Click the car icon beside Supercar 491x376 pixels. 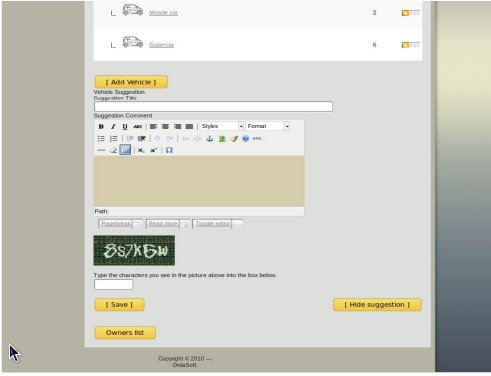pyautogui.click(x=133, y=42)
